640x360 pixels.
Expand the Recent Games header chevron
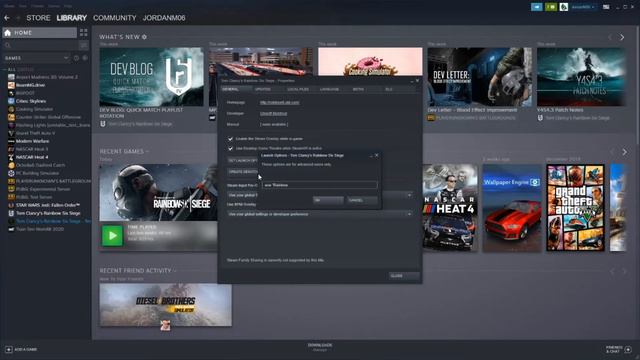[x=147, y=151]
